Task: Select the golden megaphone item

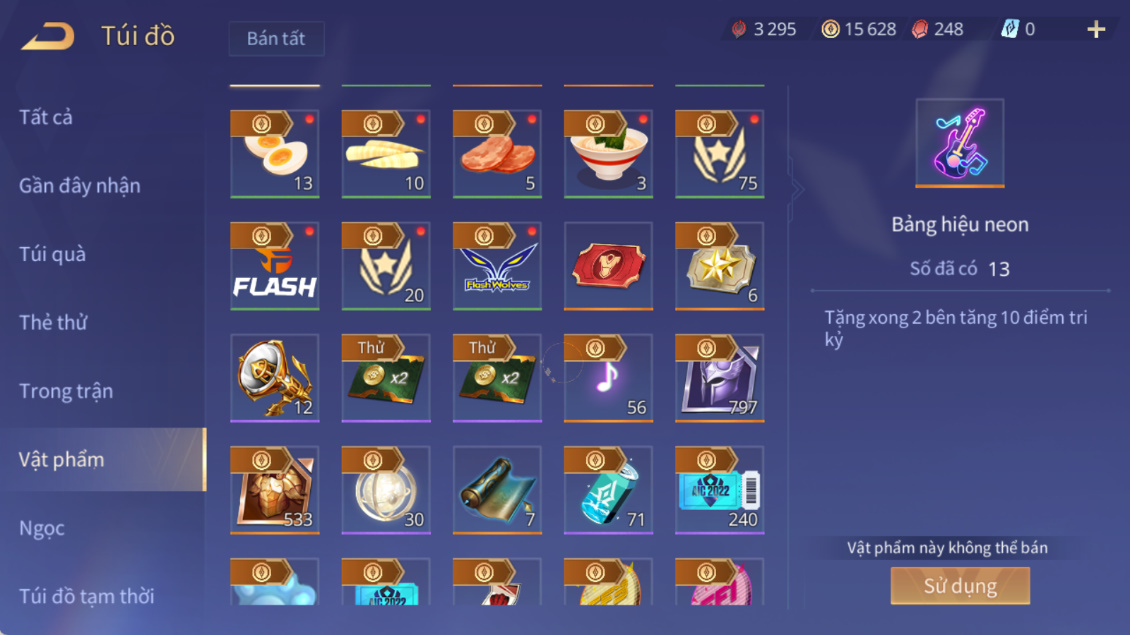Action: [x=275, y=378]
